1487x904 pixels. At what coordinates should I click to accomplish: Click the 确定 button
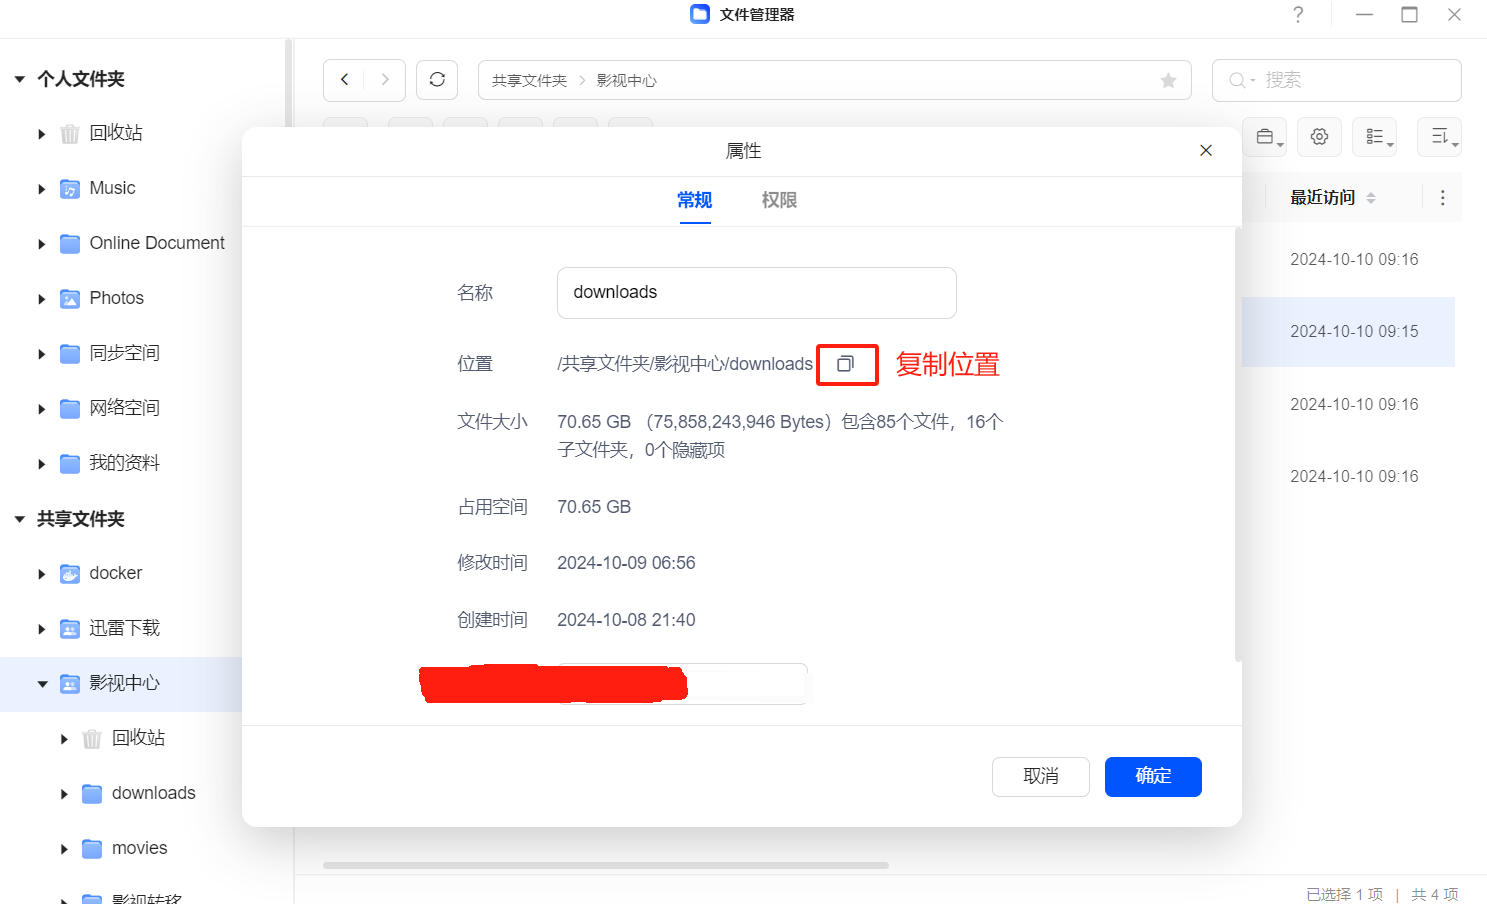(1153, 776)
